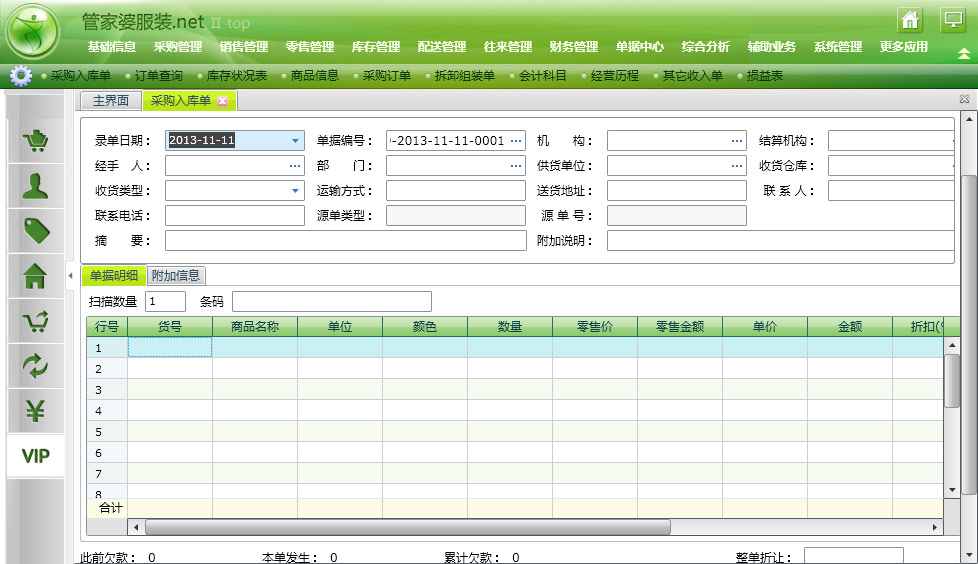This screenshot has width=978, height=564.
Task: Click the person silhouette sidebar icon
Action: (36, 186)
